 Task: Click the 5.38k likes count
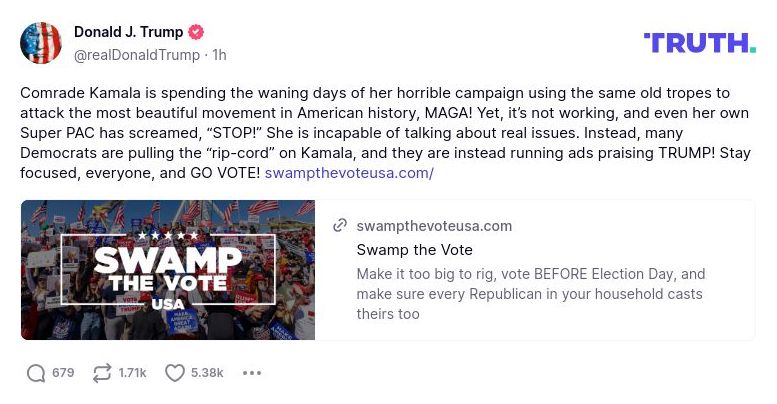206,373
